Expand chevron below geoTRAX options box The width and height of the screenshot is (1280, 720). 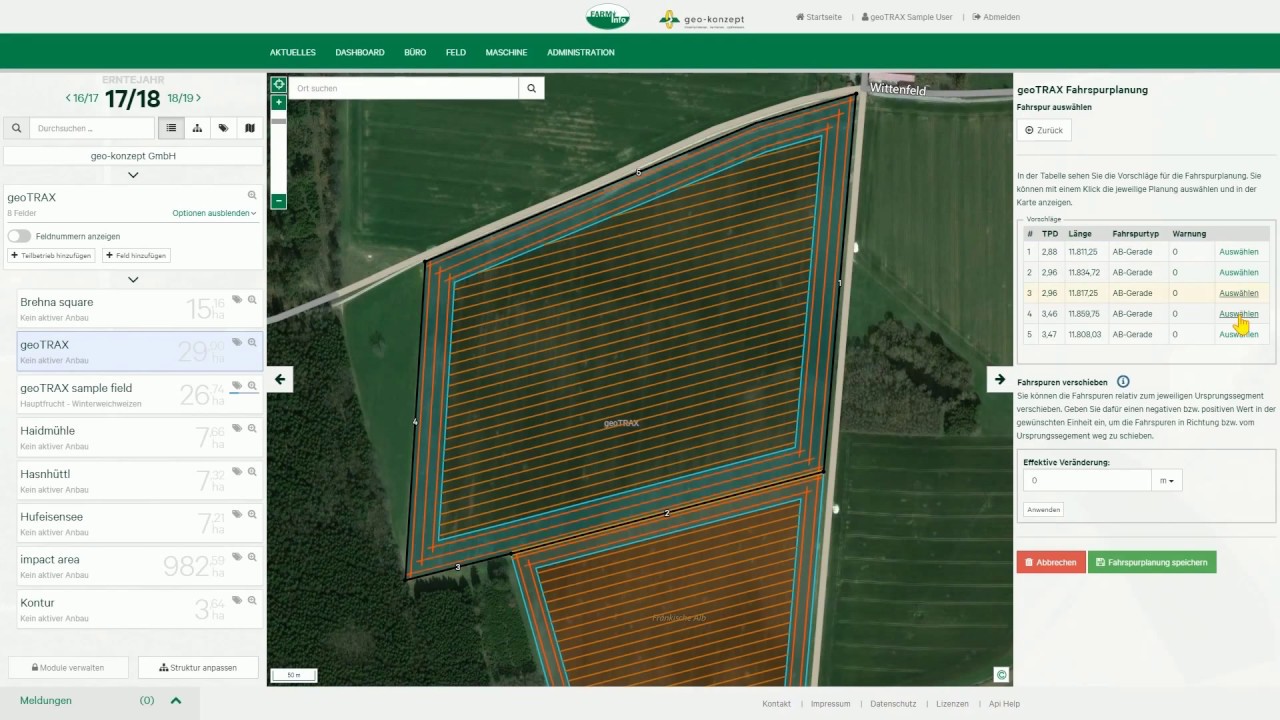[133, 280]
